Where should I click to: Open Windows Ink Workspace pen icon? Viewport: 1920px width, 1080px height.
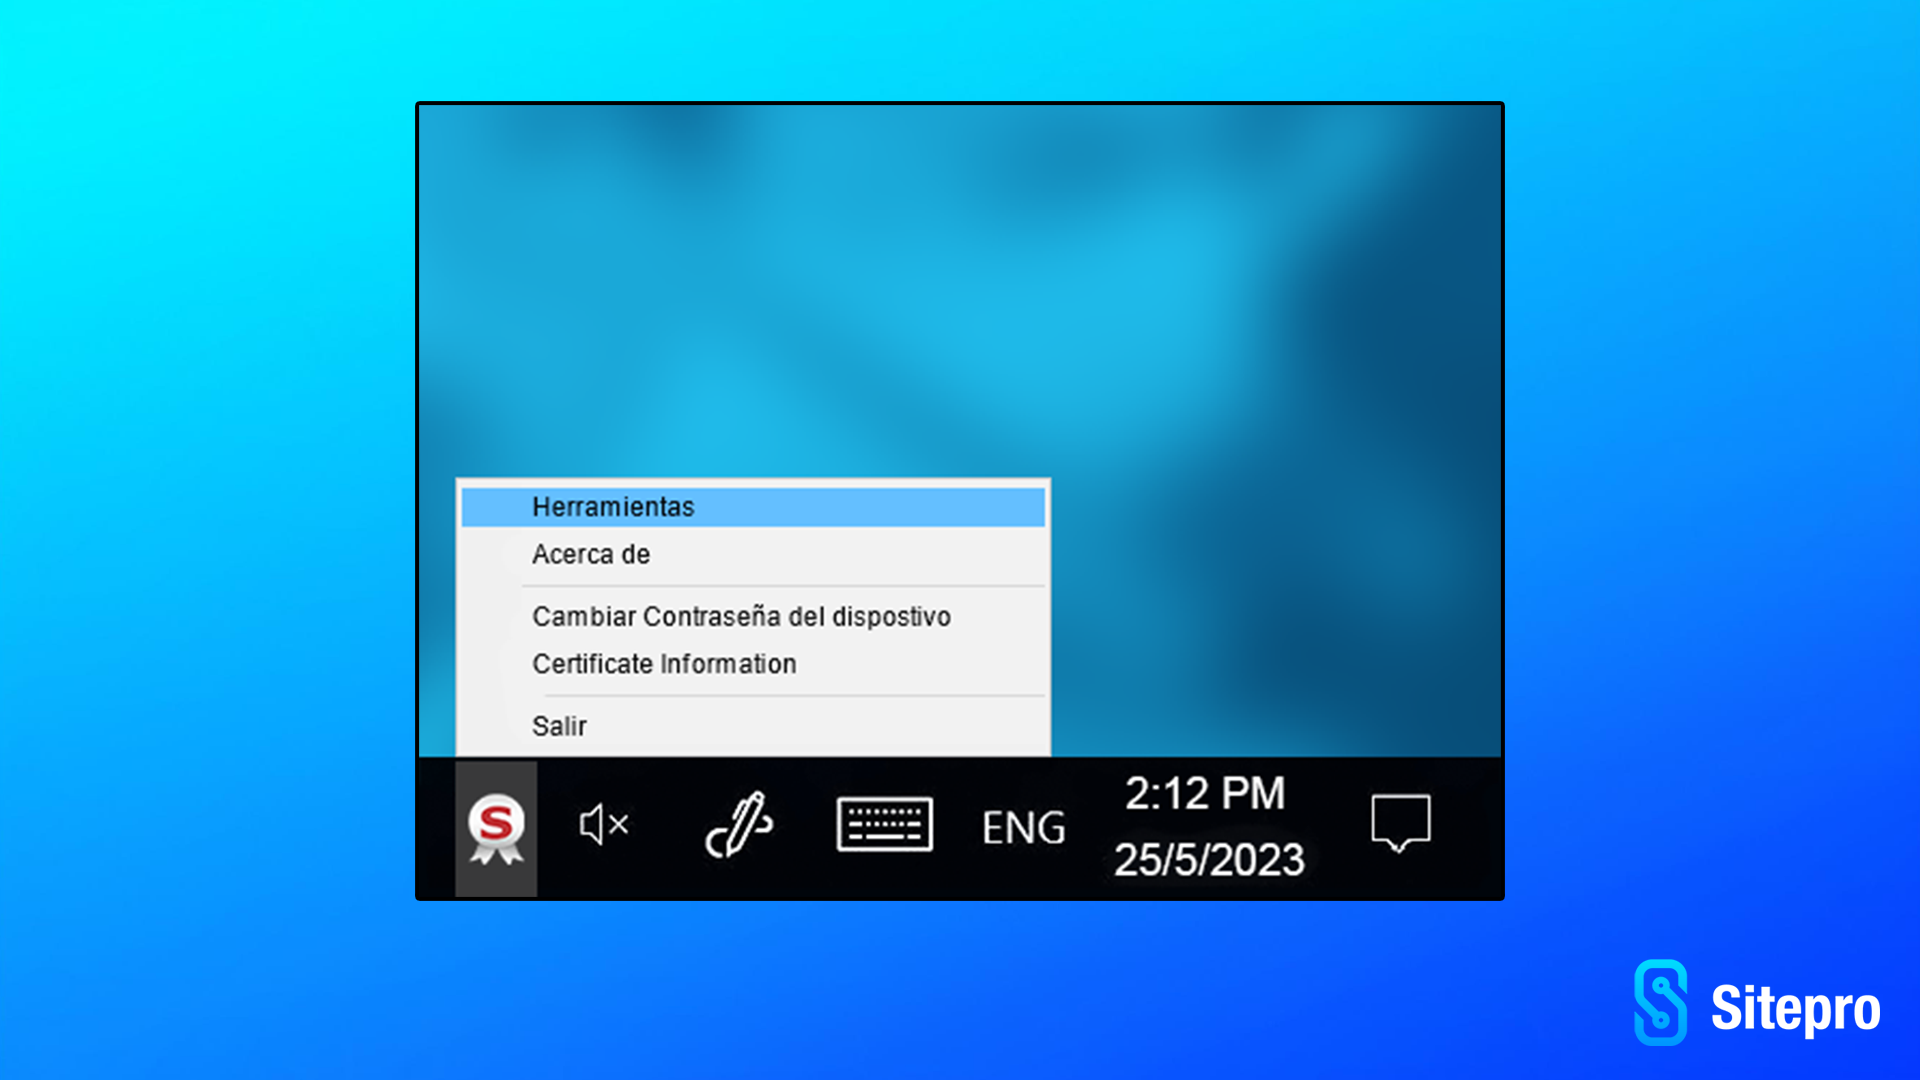click(x=739, y=825)
